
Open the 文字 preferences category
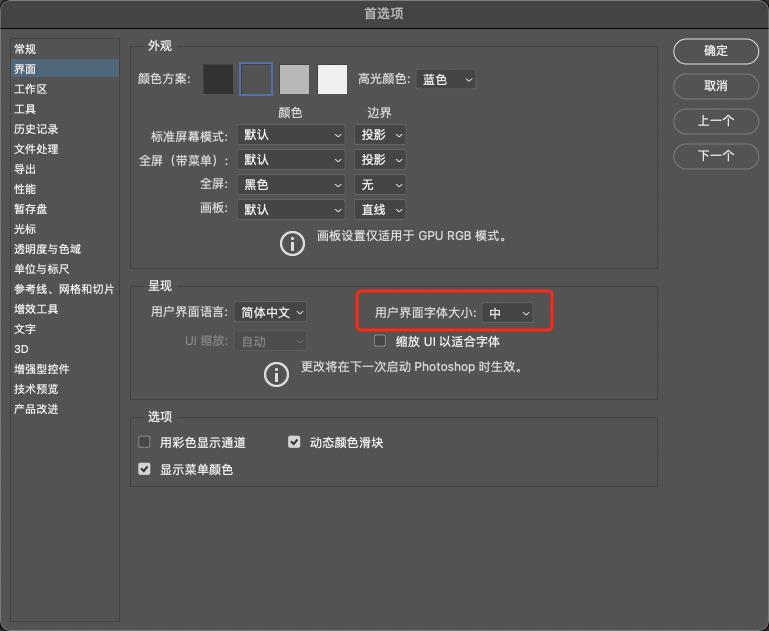pyautogui.click(x=65, y=329)
